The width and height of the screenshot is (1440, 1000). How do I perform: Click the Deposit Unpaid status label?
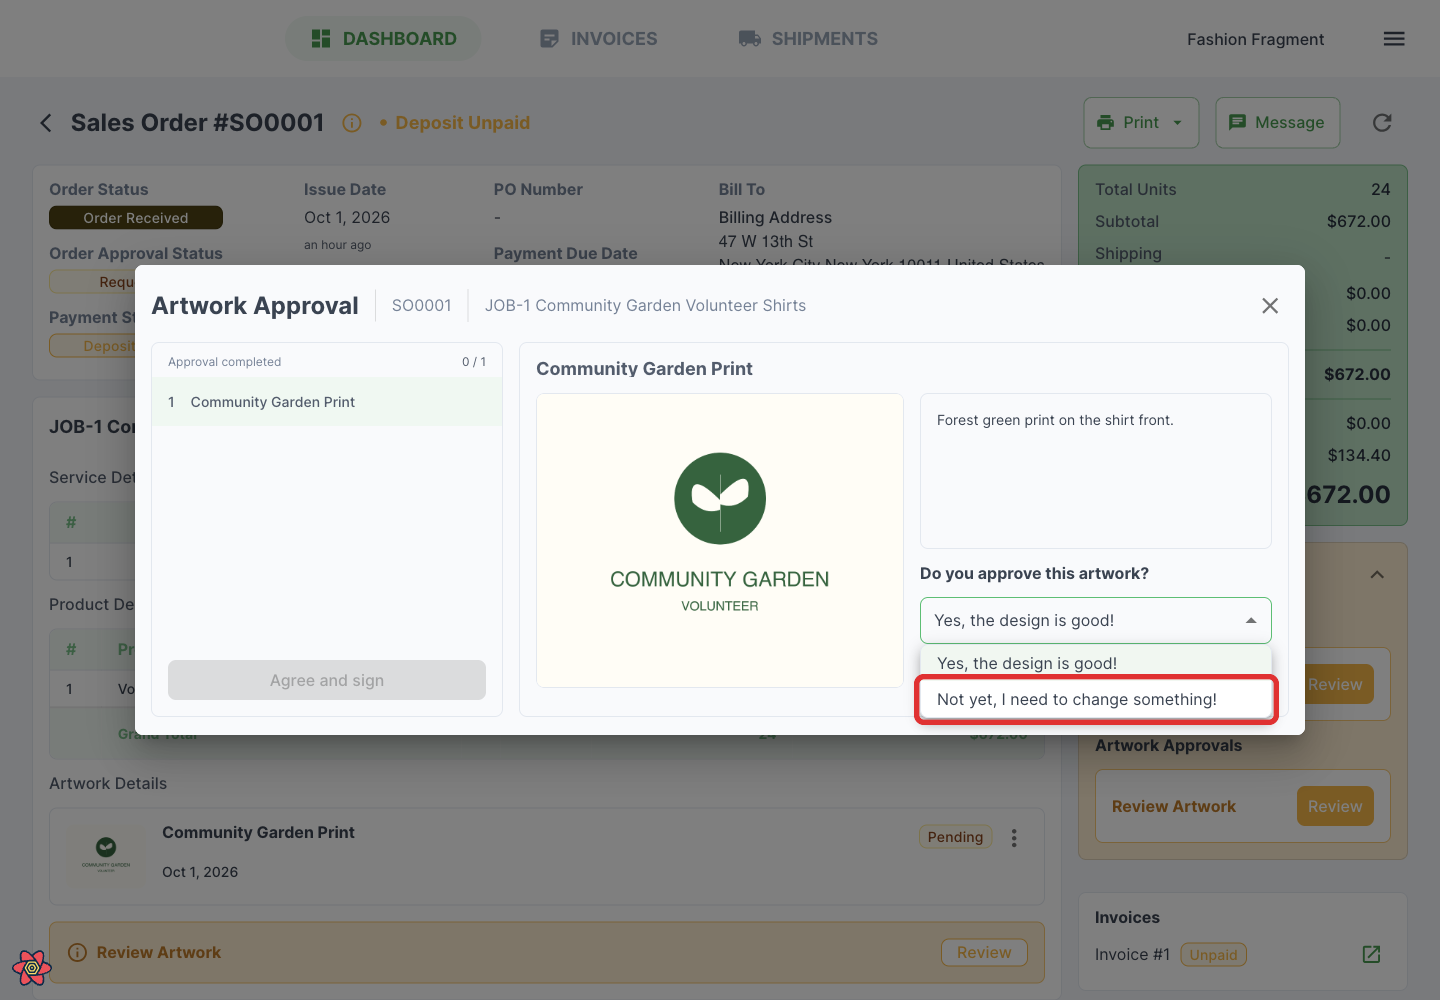click(462, 123)
